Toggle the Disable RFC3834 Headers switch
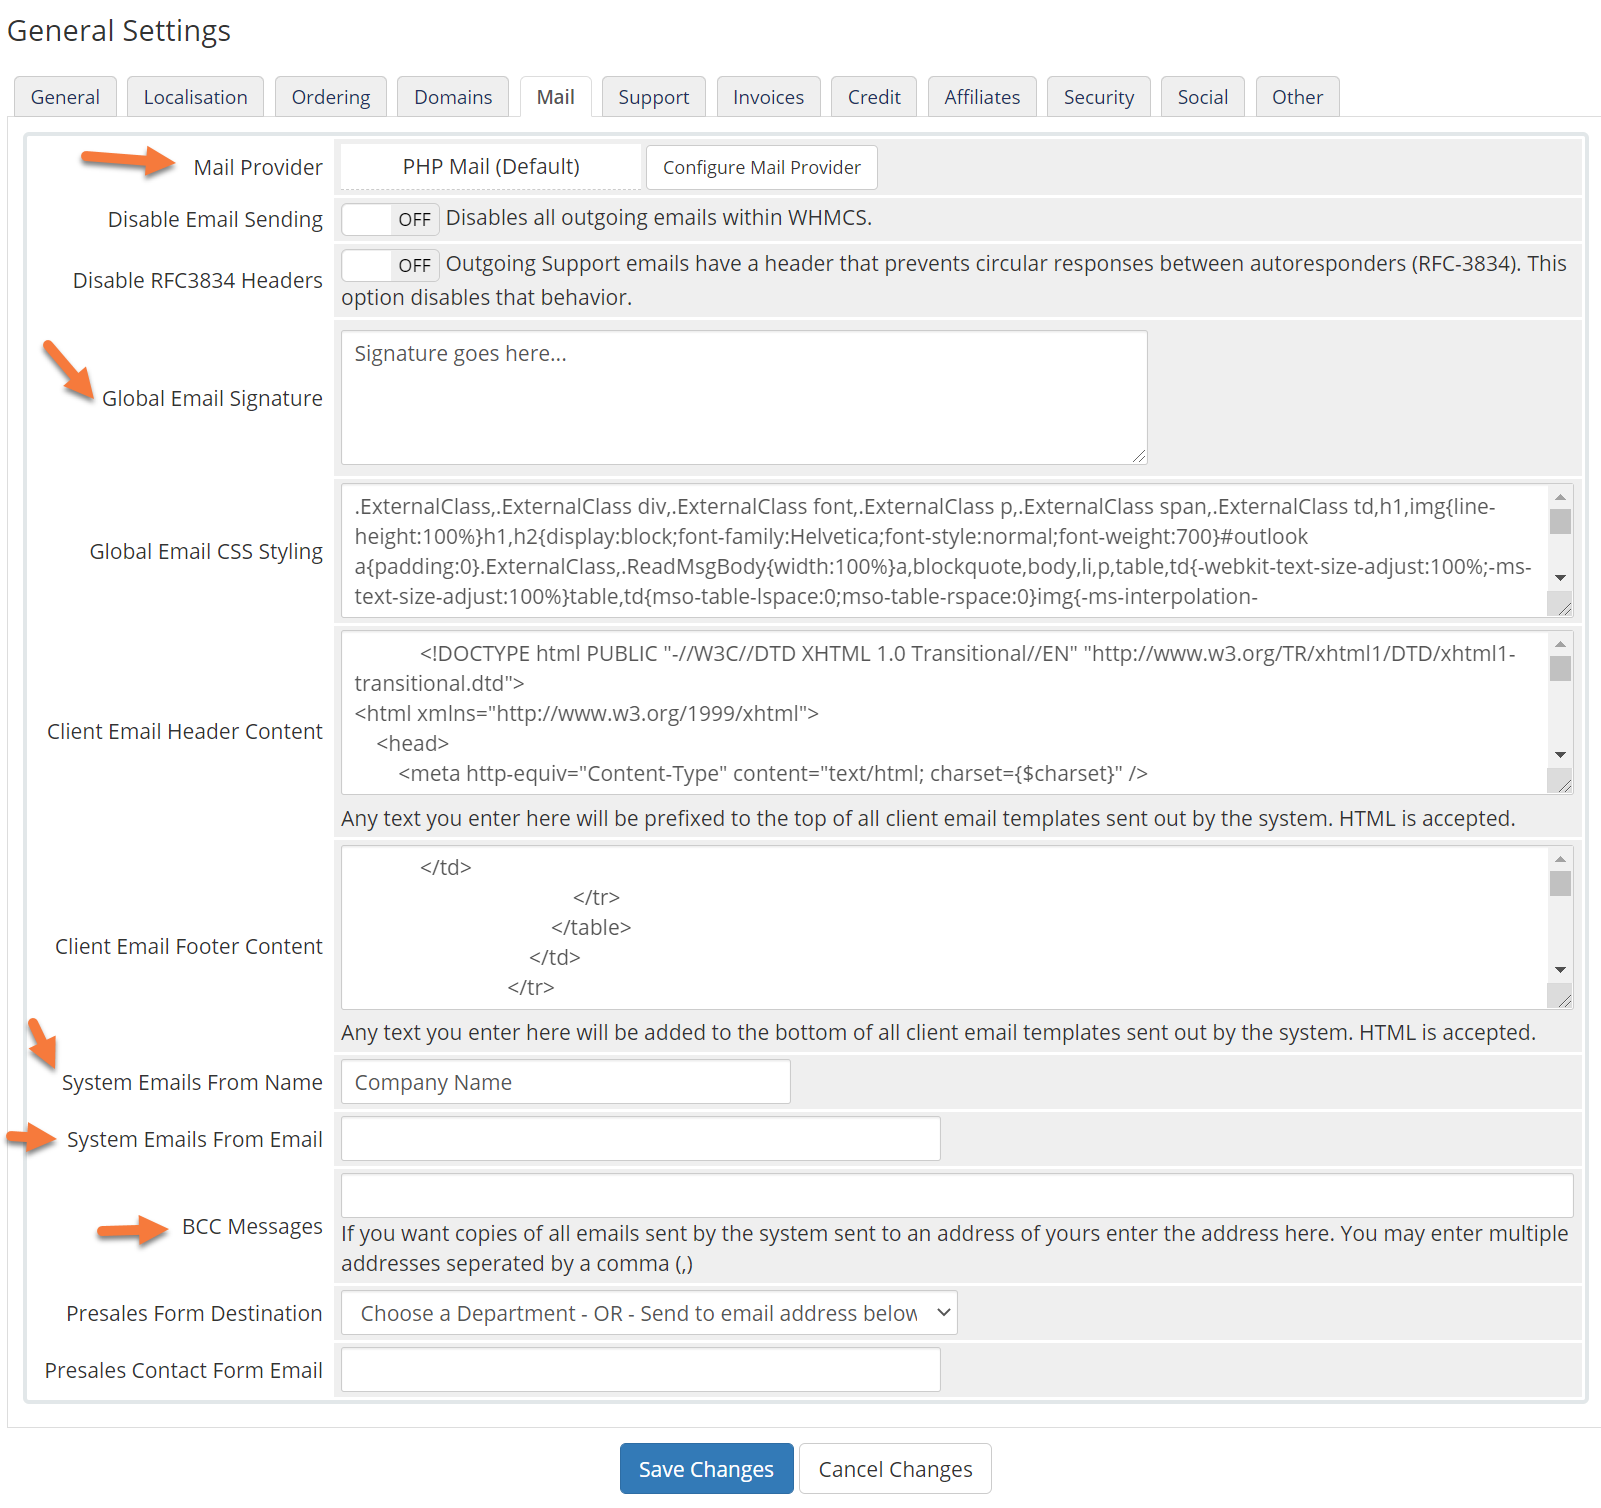Screen dimensions: 1601x1508 pyautogui.click(x=389, y=265)
